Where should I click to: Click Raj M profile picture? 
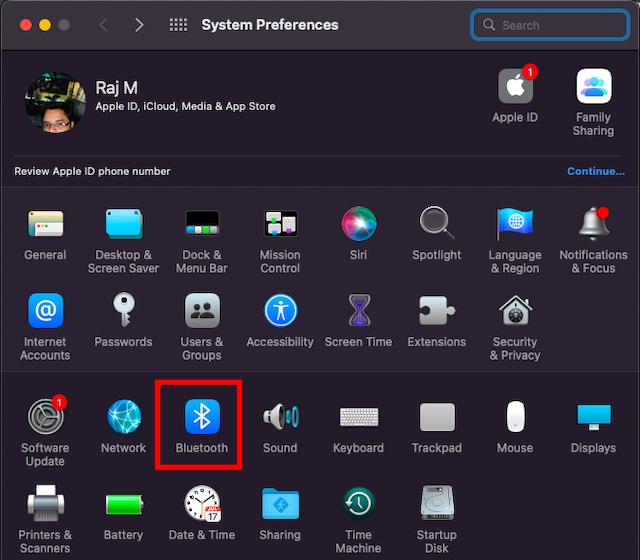pos(55,102)
